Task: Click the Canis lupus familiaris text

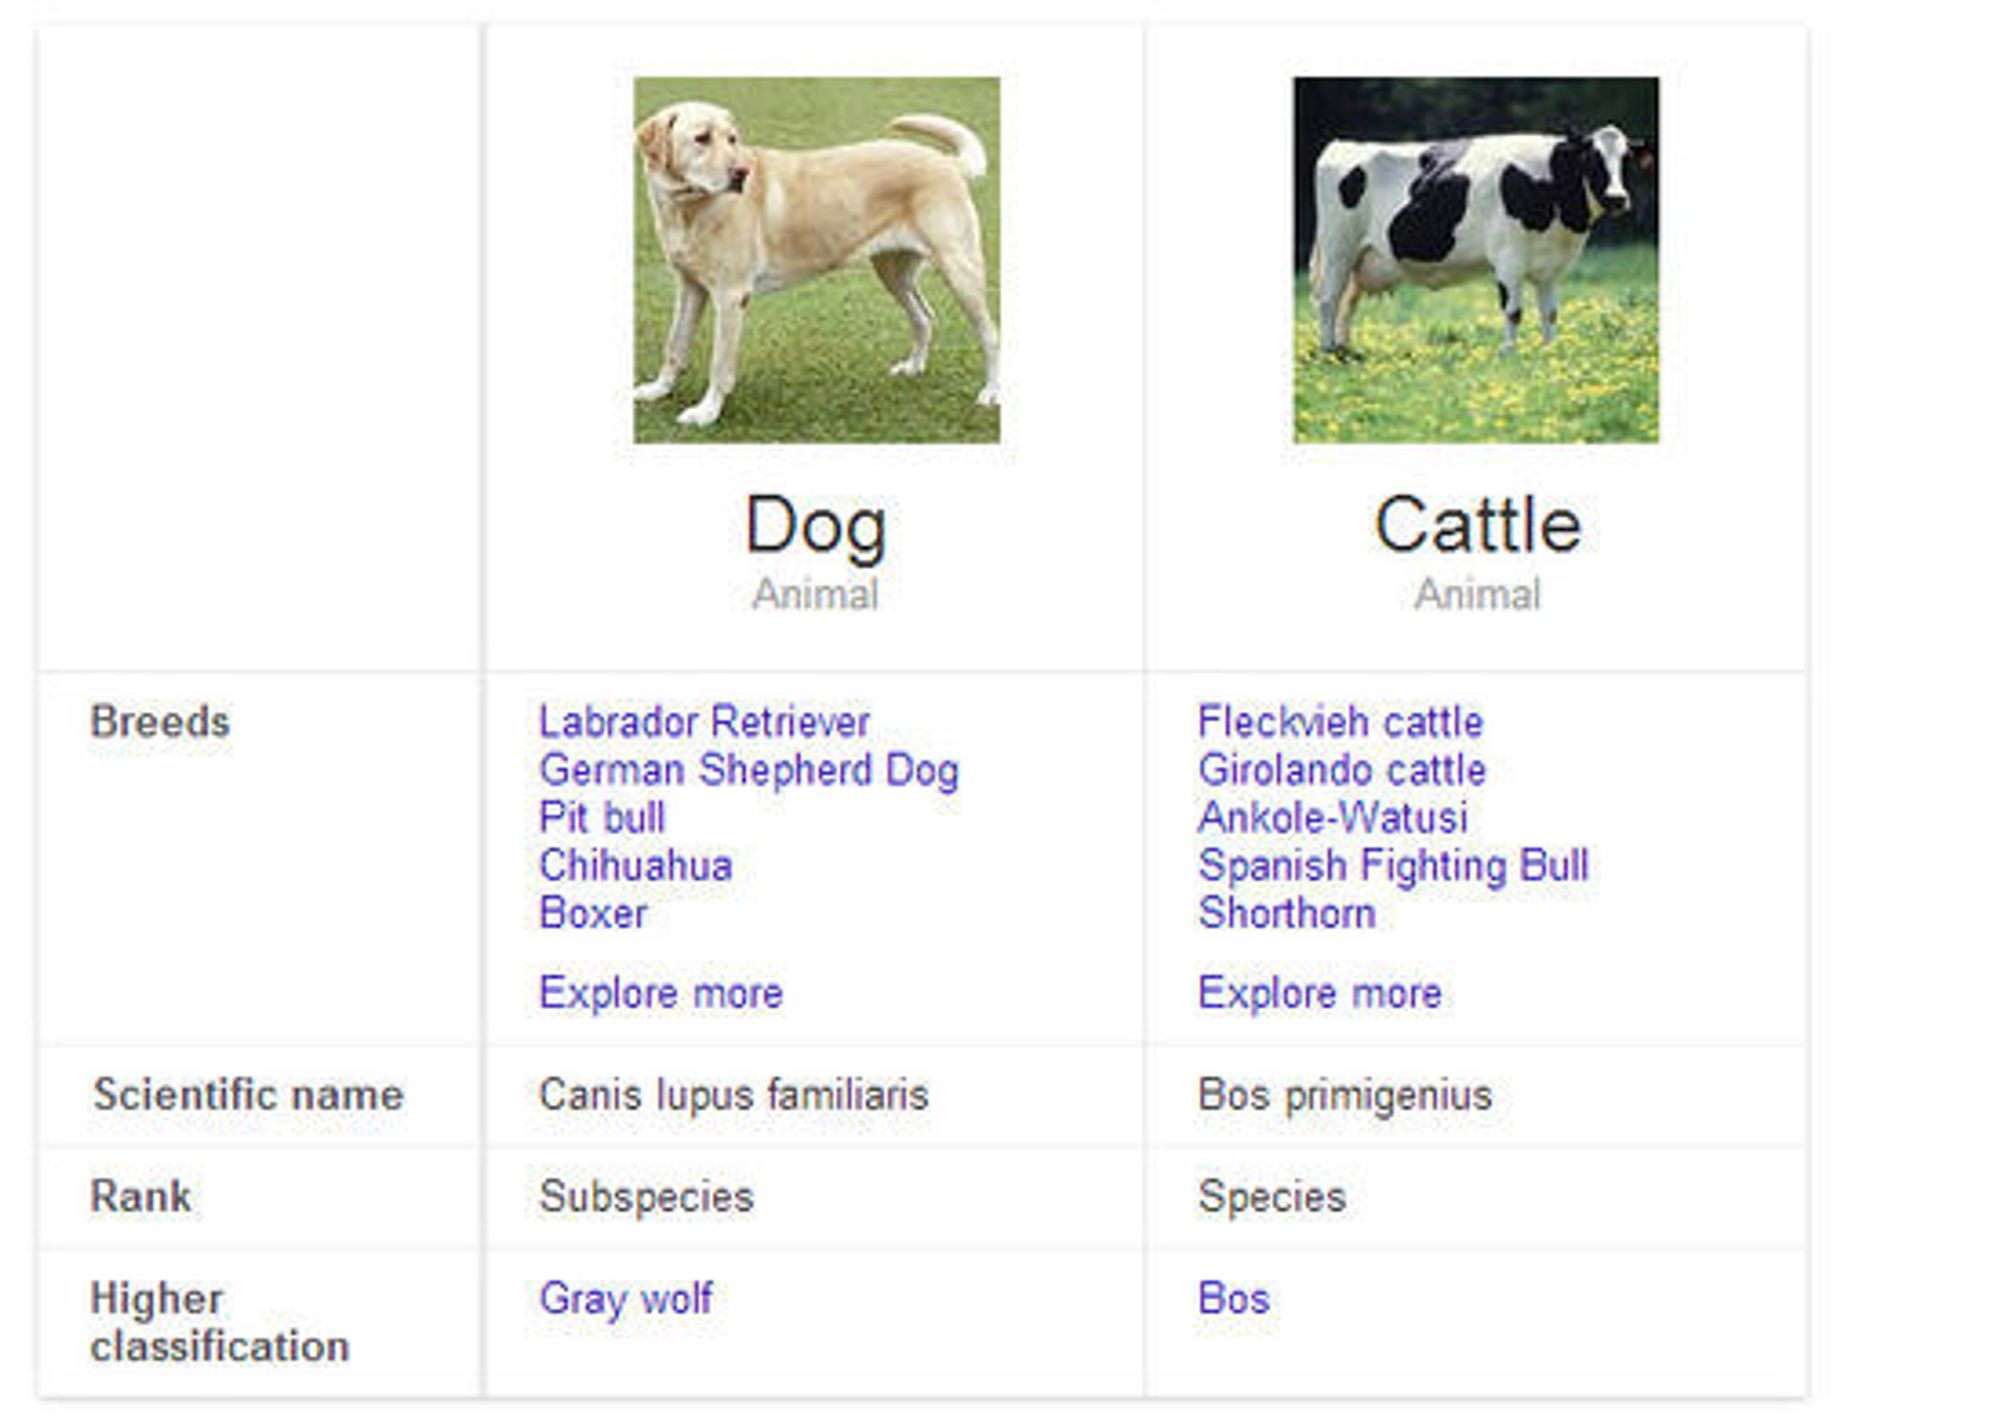Action: pyautogui.click(x=734, y=1095)
